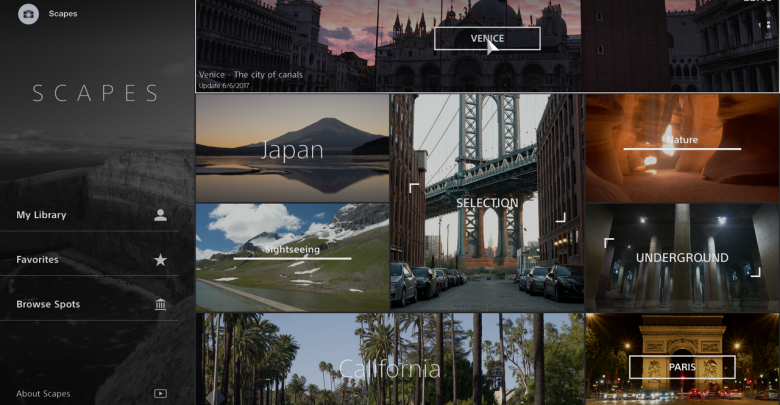The image size is (780, 405).
Task: Open the Japan category tile
Action: (292, 150)
